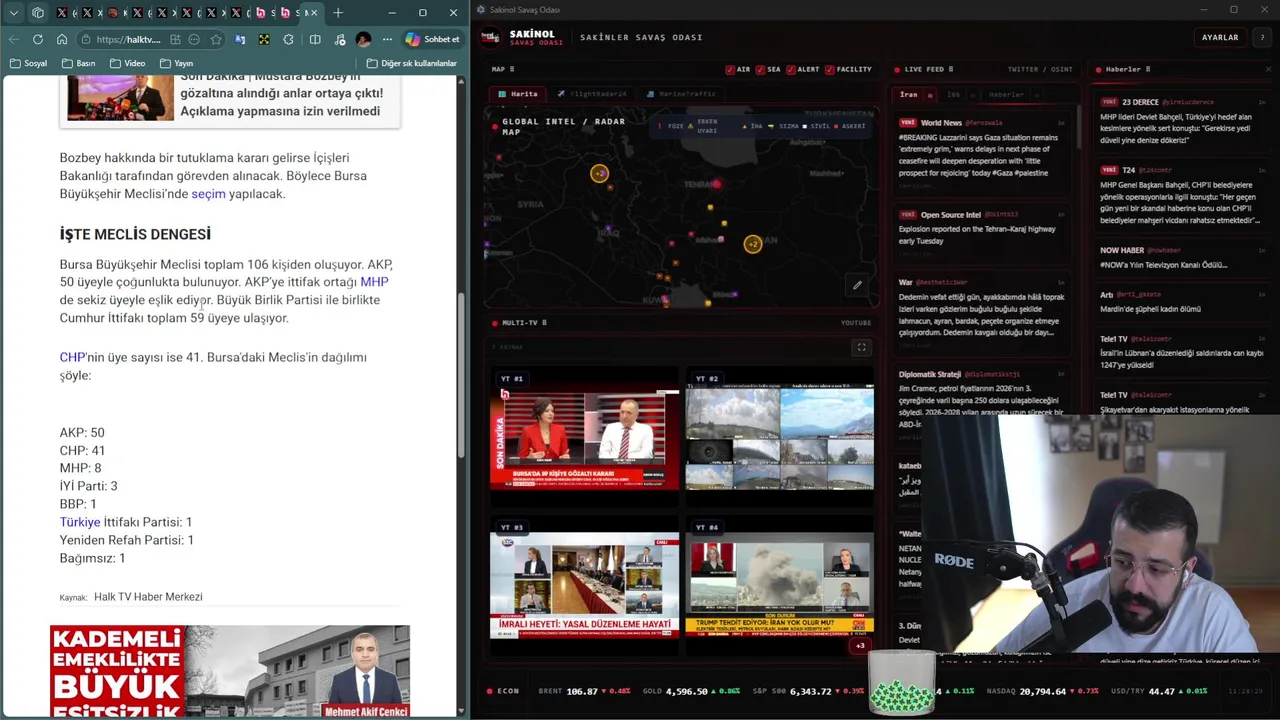Select the İBB live feed tab

954,95
